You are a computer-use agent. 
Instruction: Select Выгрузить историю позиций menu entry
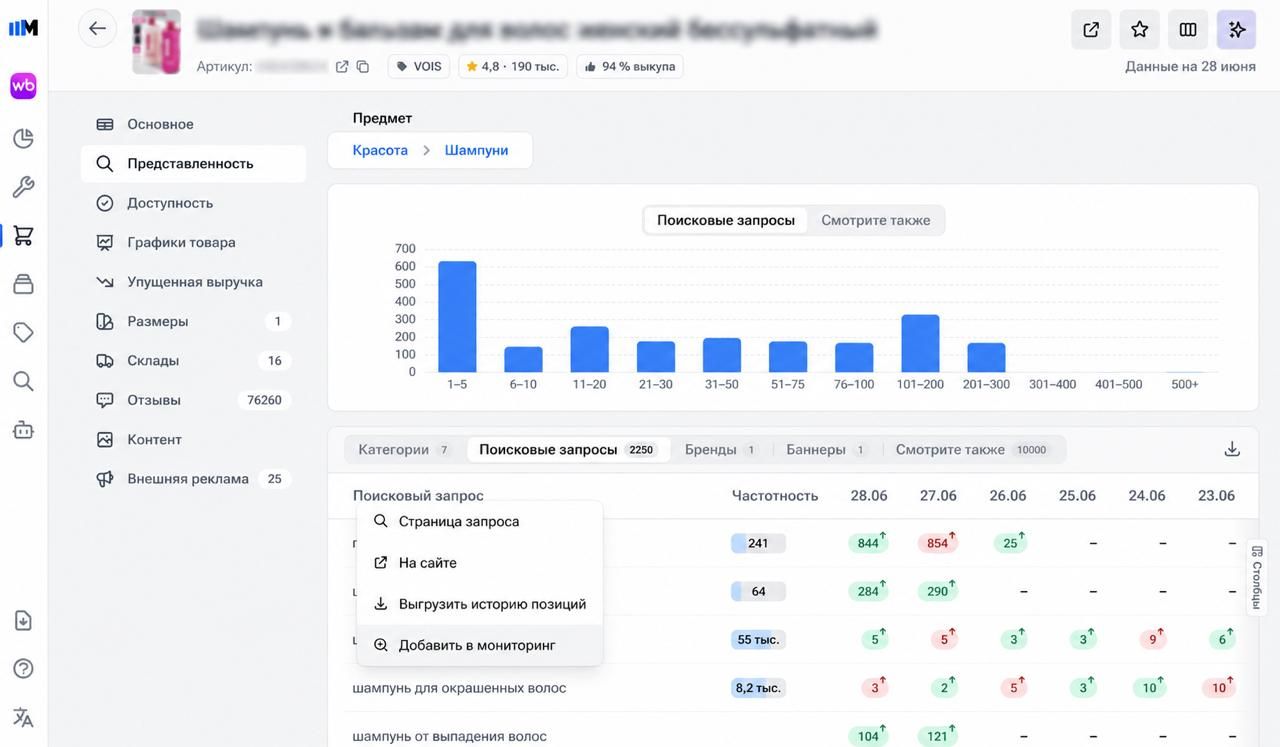click(x=480, y=604)
